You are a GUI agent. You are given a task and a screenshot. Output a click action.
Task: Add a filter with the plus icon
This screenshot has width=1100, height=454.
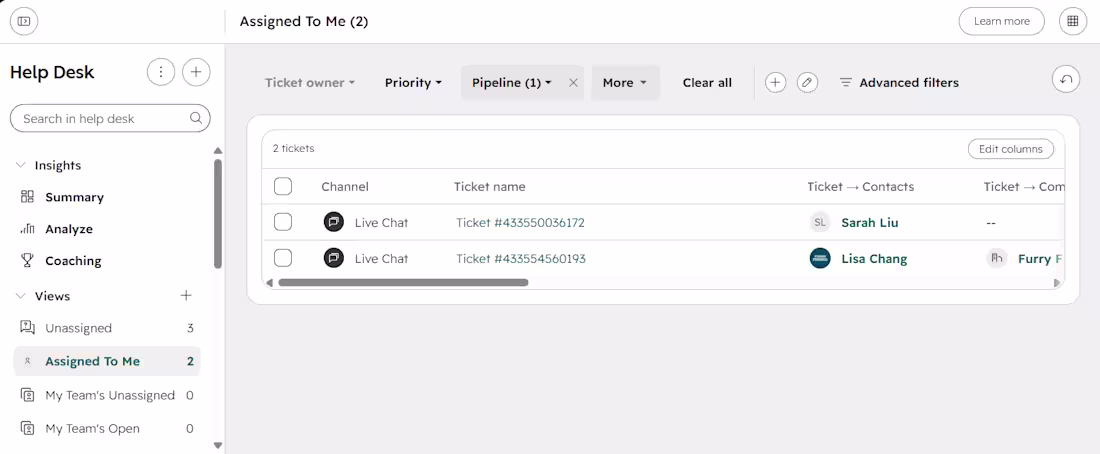coord(775,83)
